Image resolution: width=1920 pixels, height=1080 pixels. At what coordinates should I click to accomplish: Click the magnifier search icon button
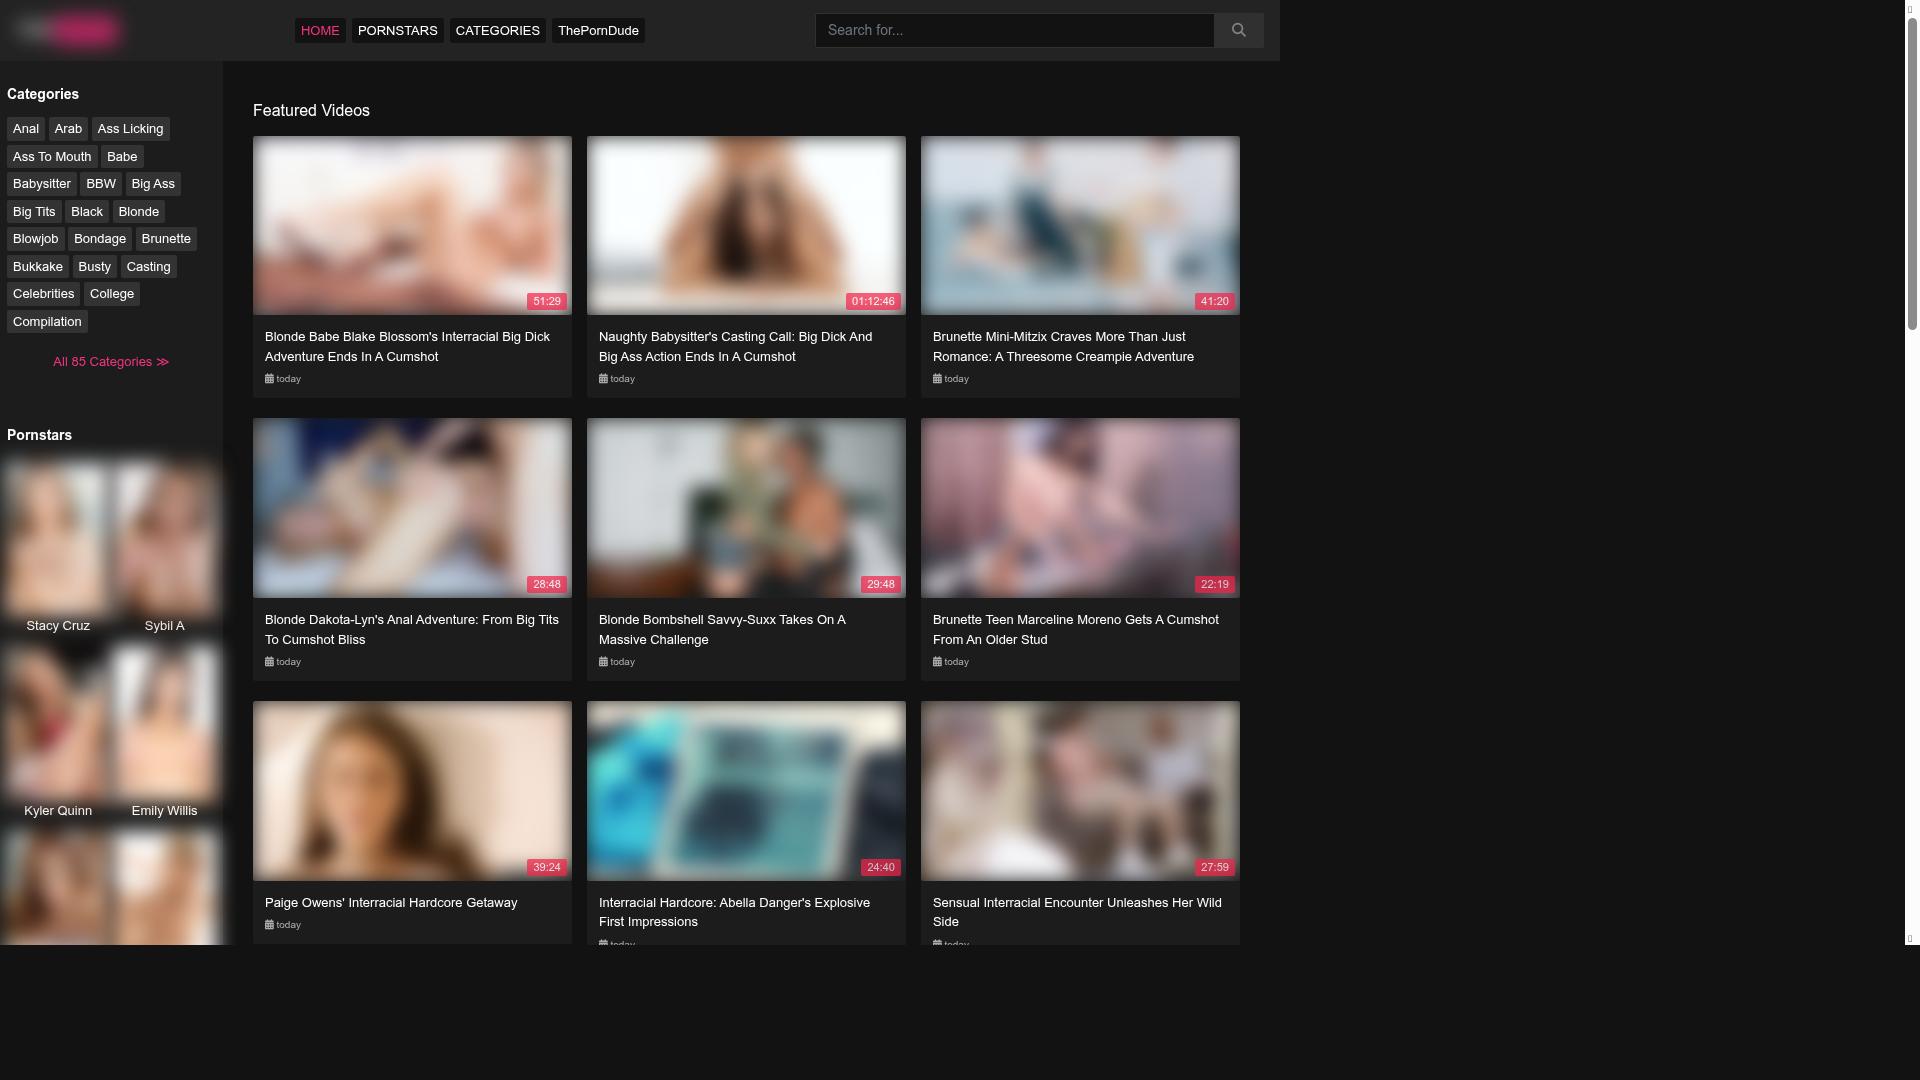(x=1238, y=30)
